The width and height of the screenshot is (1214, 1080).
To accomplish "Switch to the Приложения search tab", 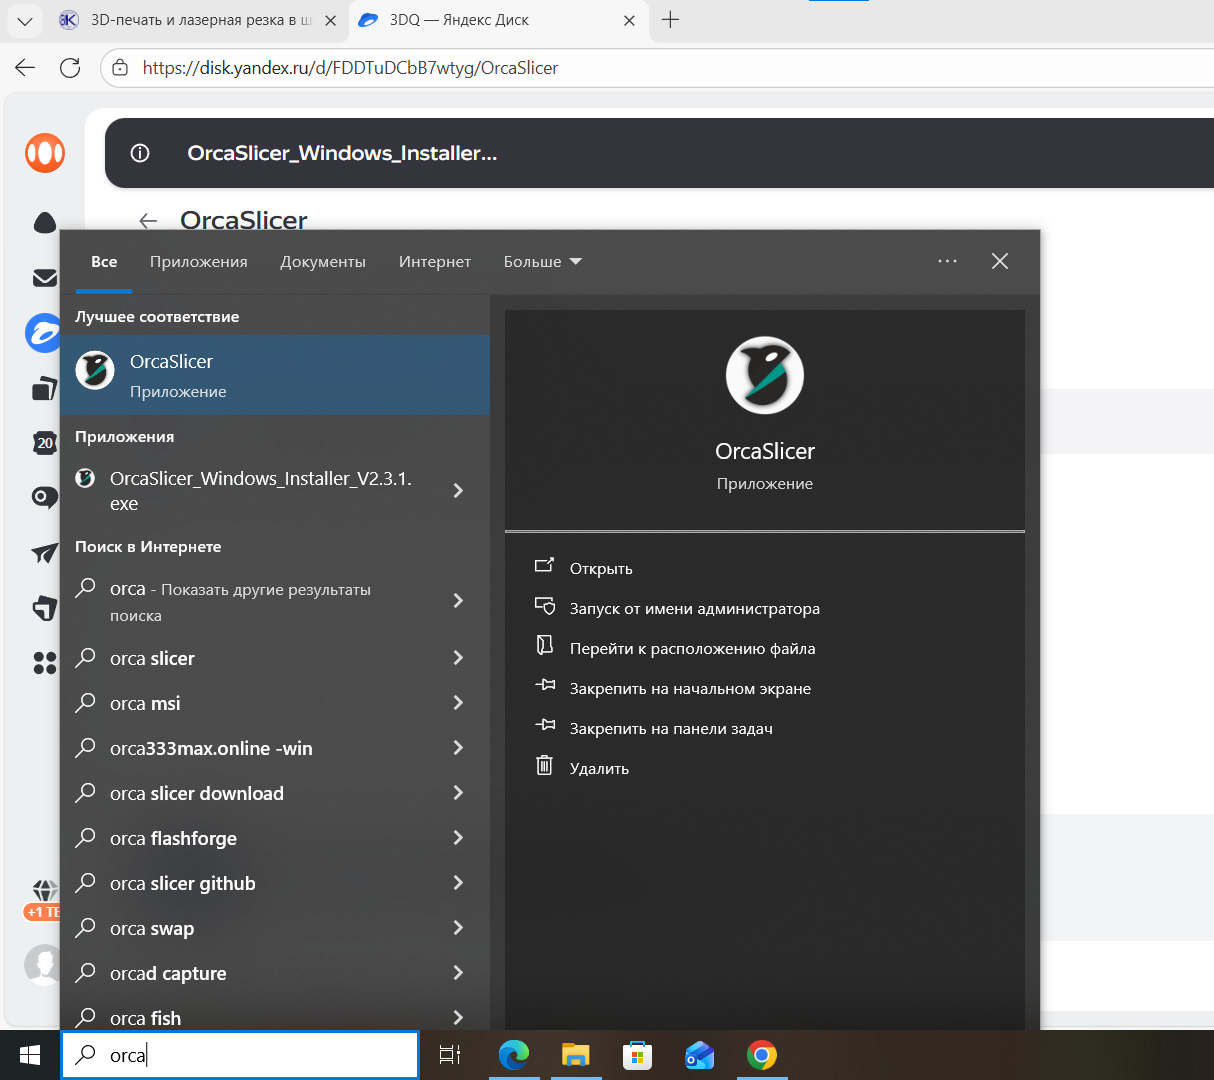I will click(199, 262).
